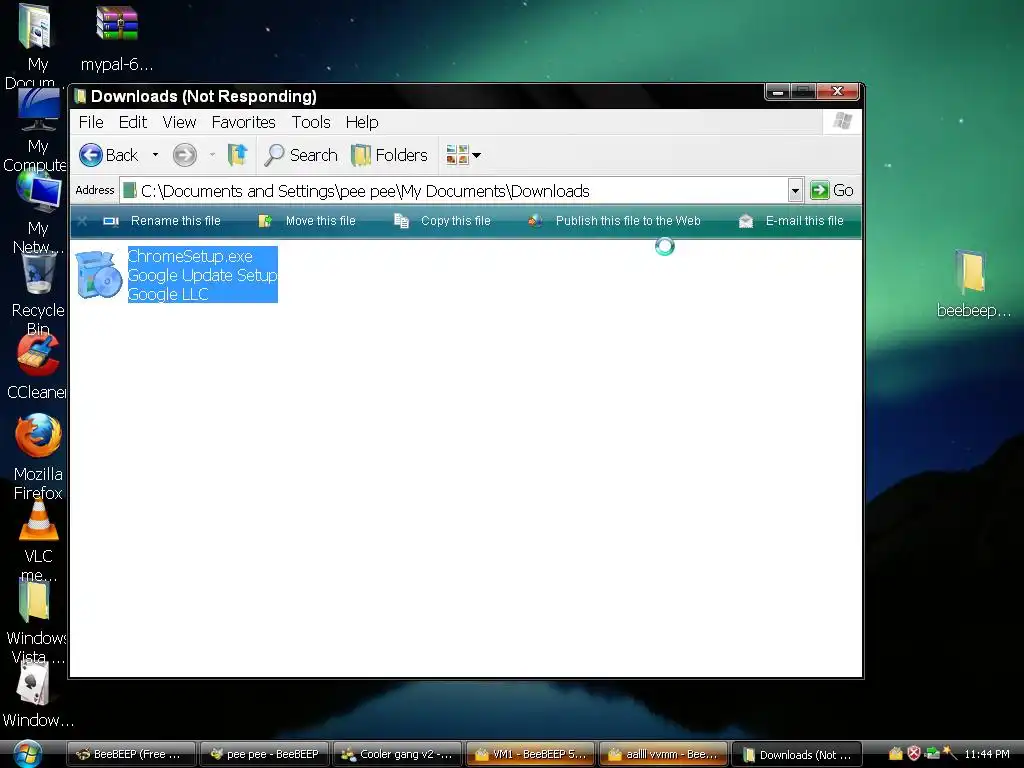
Task: Click E-mail this file
Action: coord(791,221)
